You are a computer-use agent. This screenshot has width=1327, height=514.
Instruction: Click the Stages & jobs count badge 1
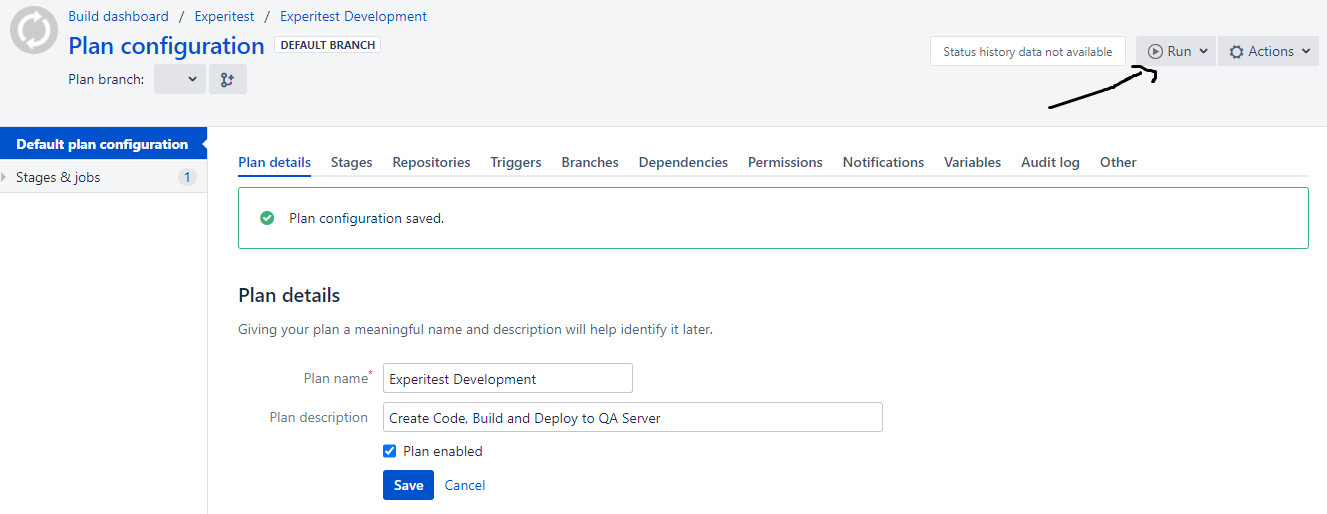pyautogui.click(x=187, y=177)
